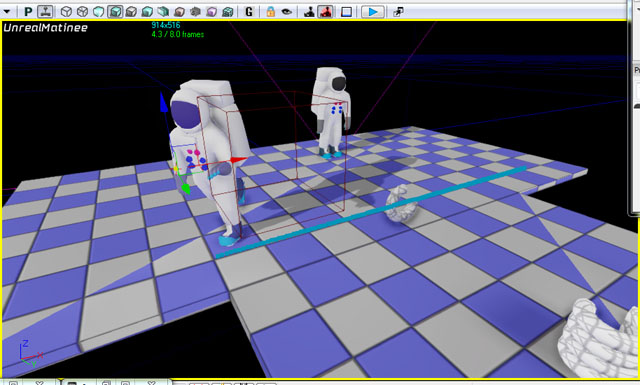Select the Lit view mode highlighted cube
This screenshot has height=385, width=640.
(x=115, y=12)
